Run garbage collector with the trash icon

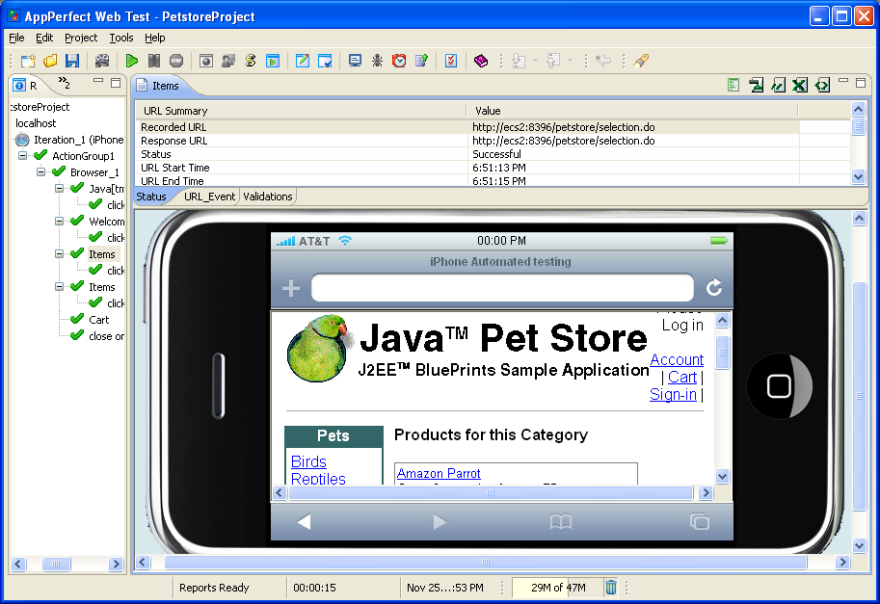click(611, 588)
